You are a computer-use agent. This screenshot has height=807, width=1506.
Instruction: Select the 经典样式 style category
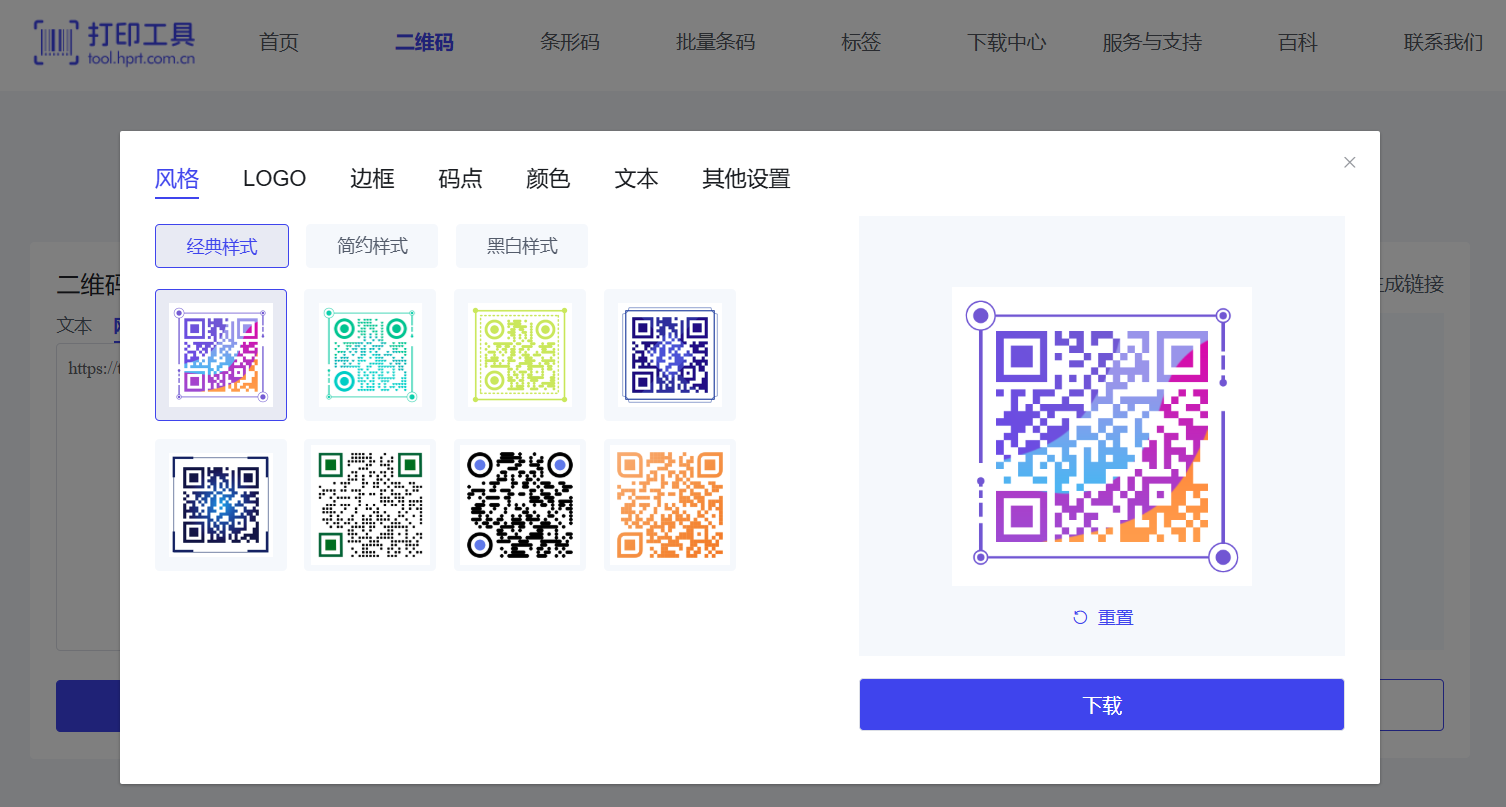pos(222,246)
